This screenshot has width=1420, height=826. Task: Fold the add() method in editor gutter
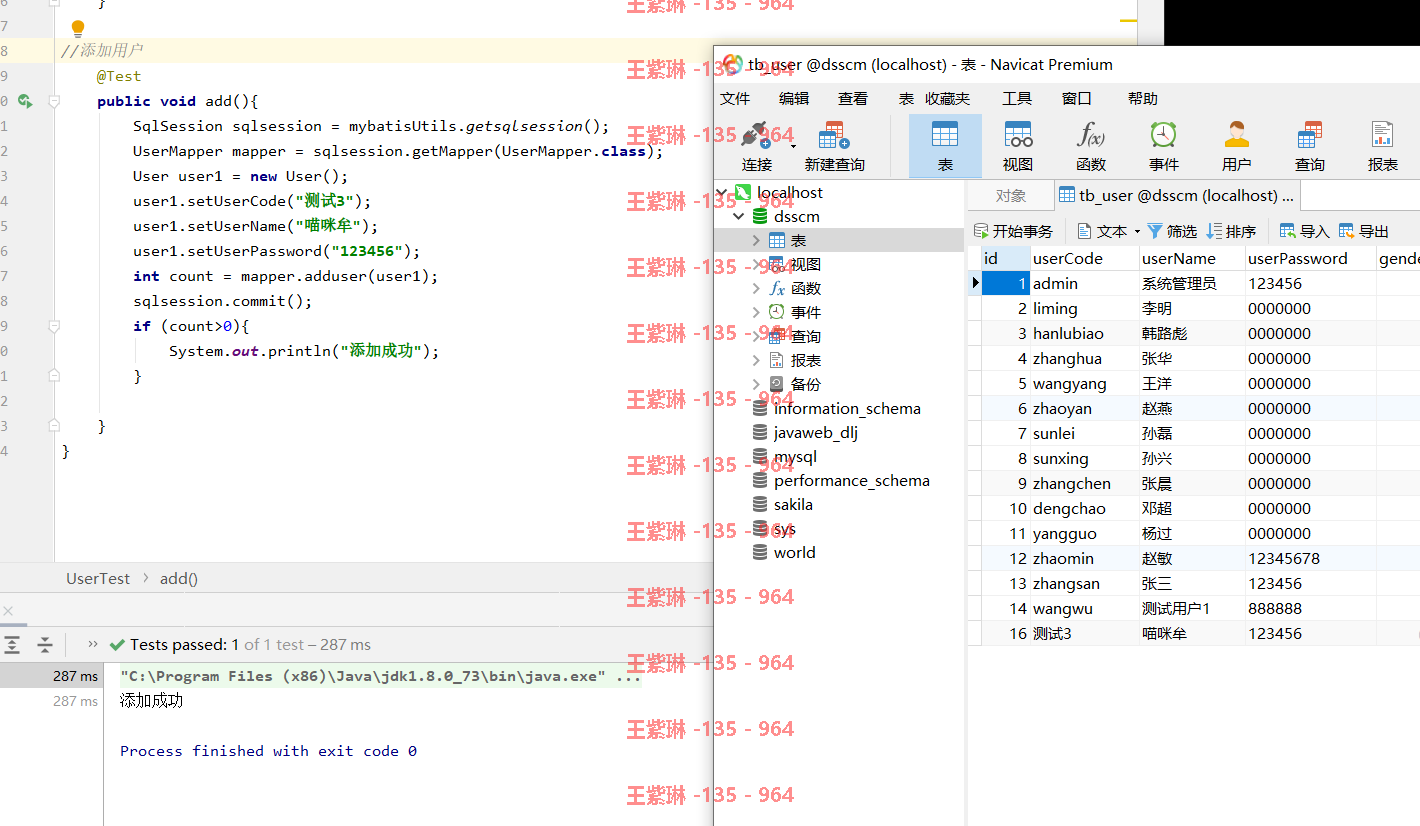(54, 101)
